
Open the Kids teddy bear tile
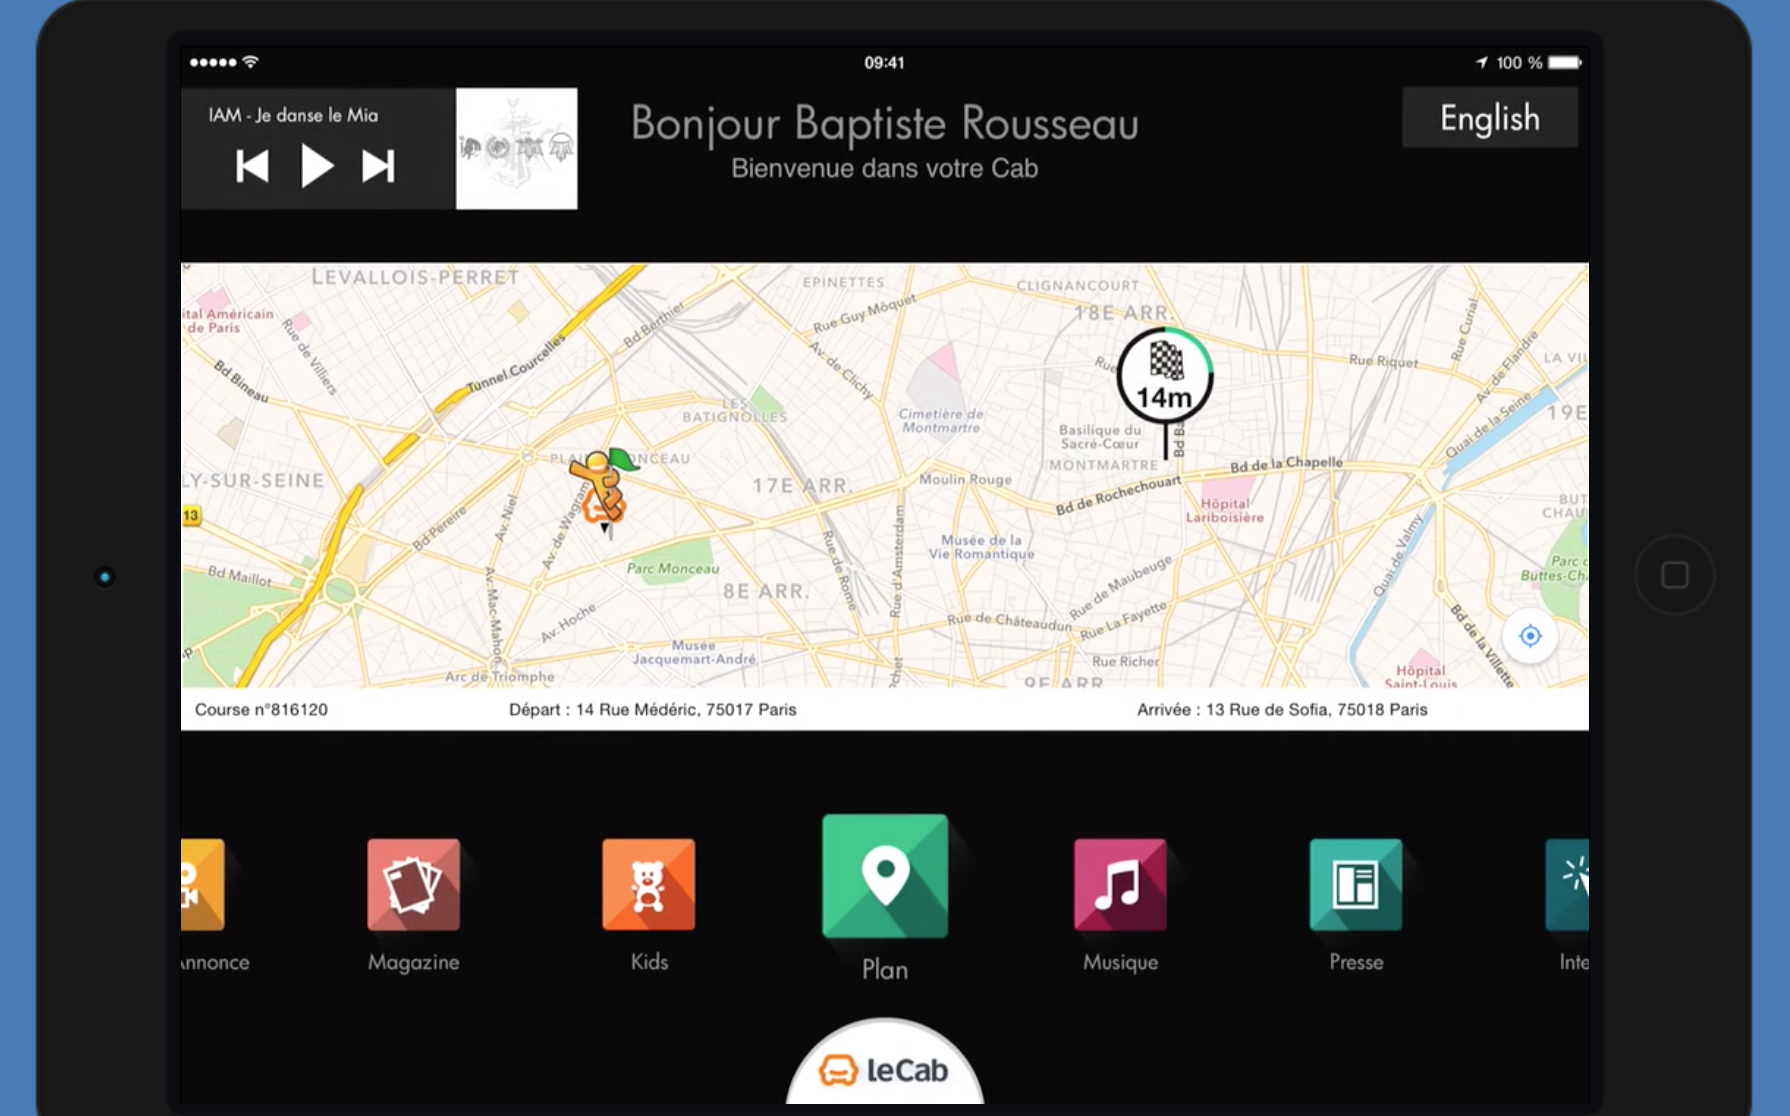tap(648, 884)
